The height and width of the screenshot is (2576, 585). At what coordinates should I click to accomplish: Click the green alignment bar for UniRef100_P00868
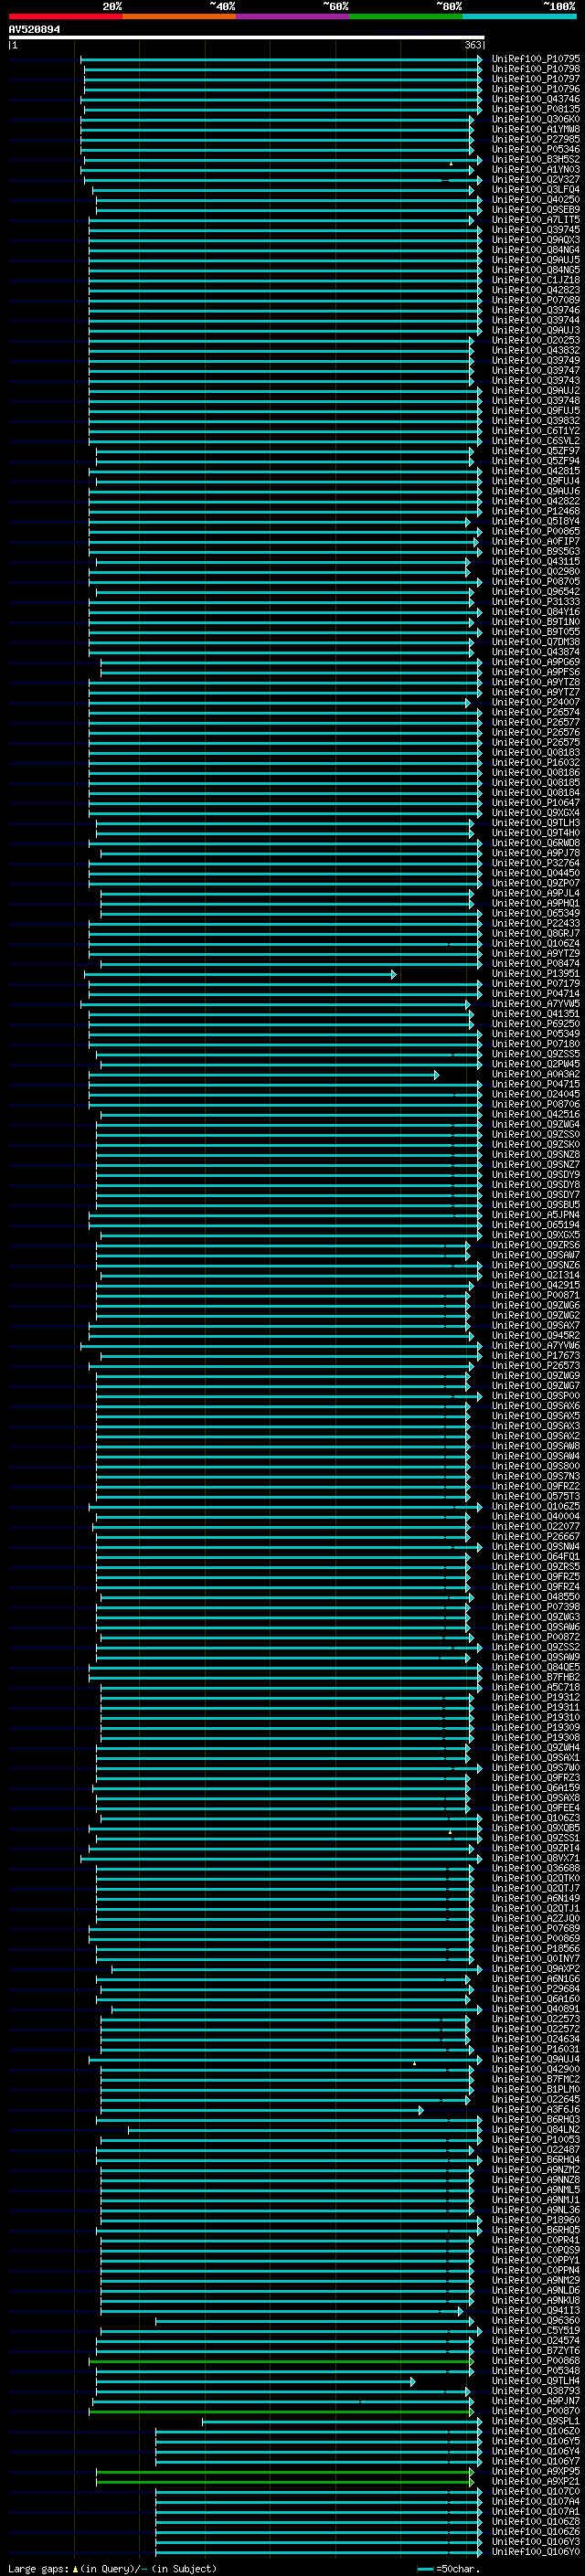281,2361
